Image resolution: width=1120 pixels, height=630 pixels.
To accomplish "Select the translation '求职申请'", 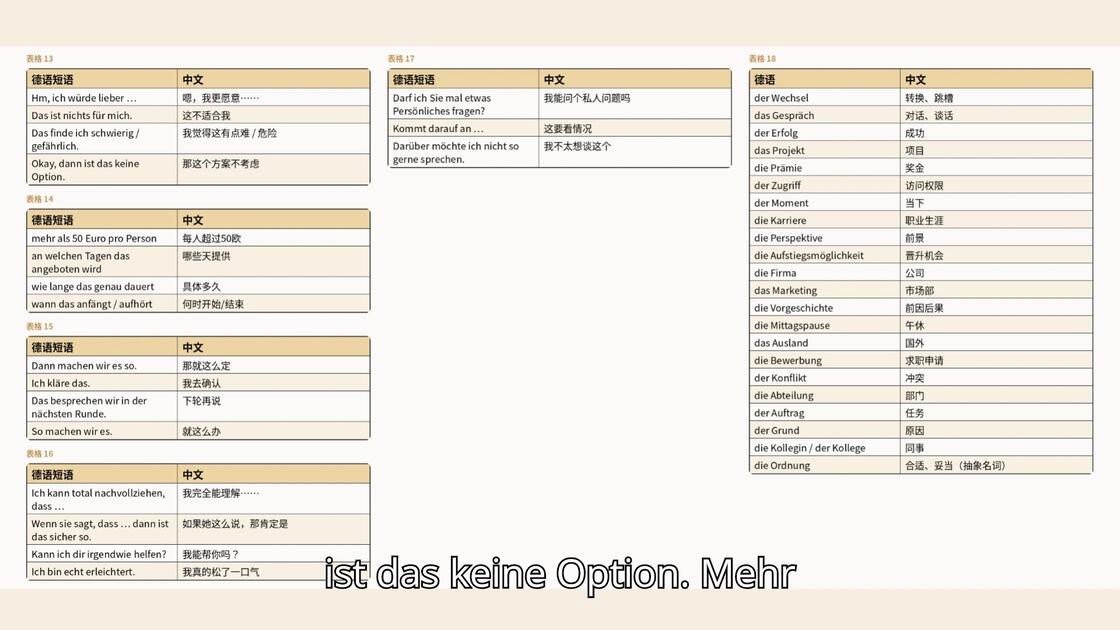I will point(924,361).
